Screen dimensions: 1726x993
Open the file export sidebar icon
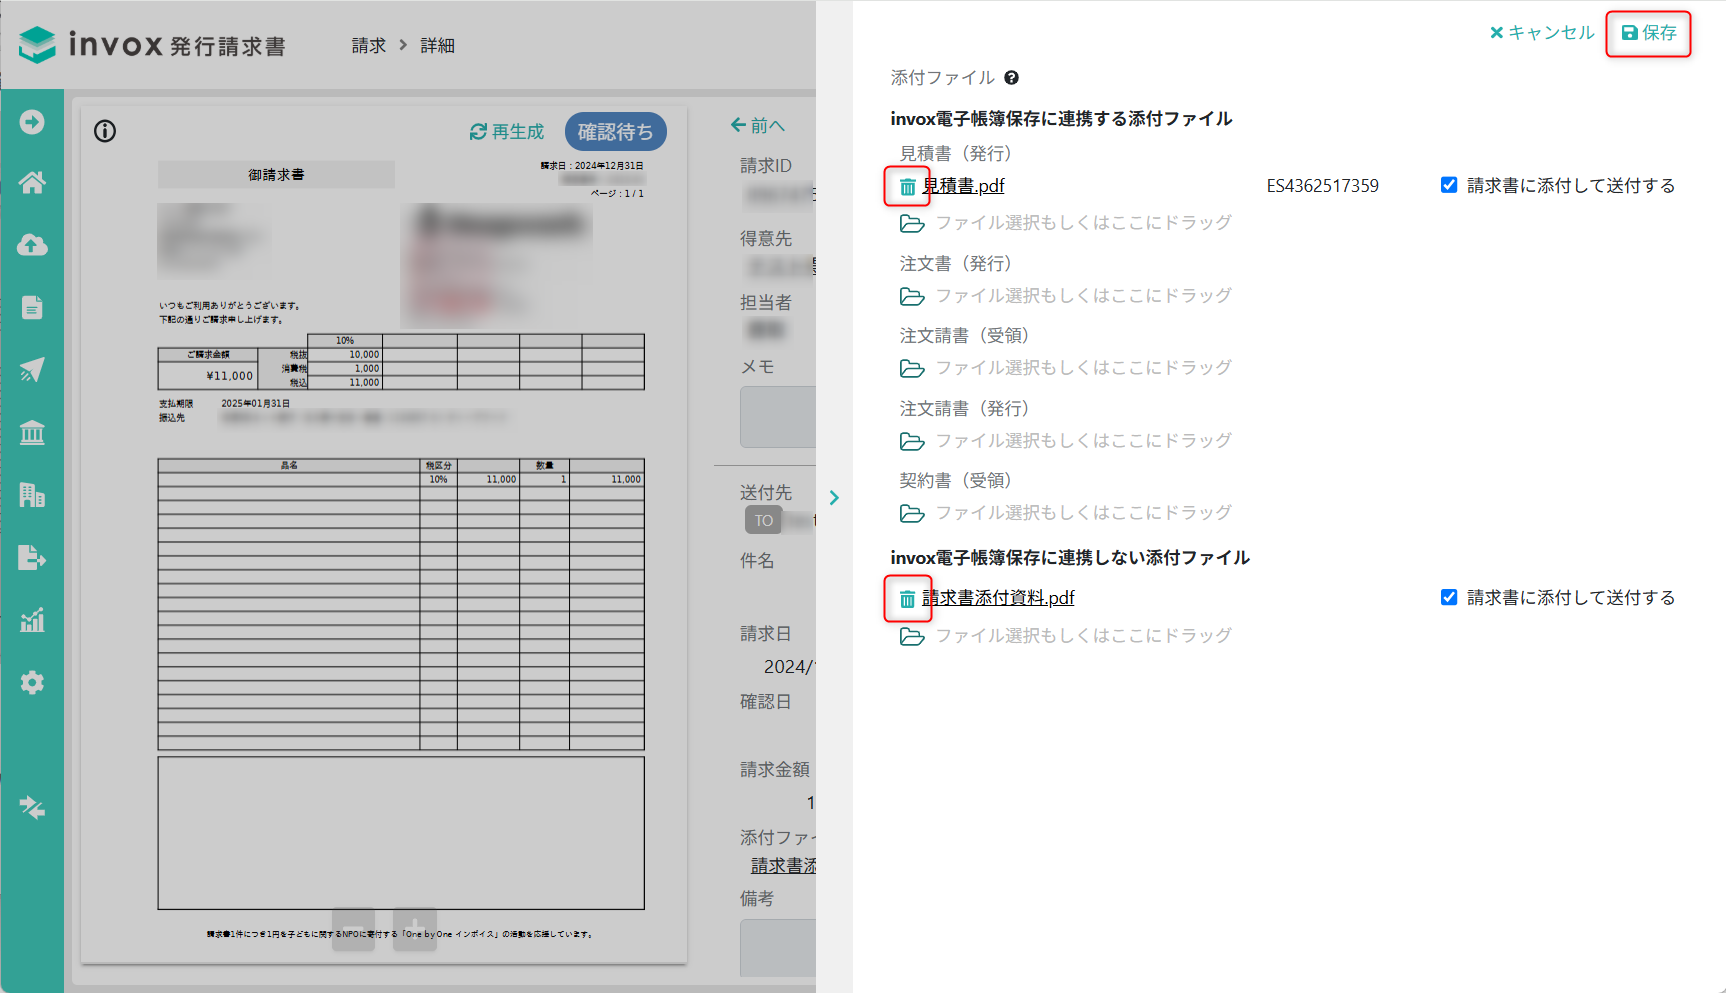pos(32,557)
